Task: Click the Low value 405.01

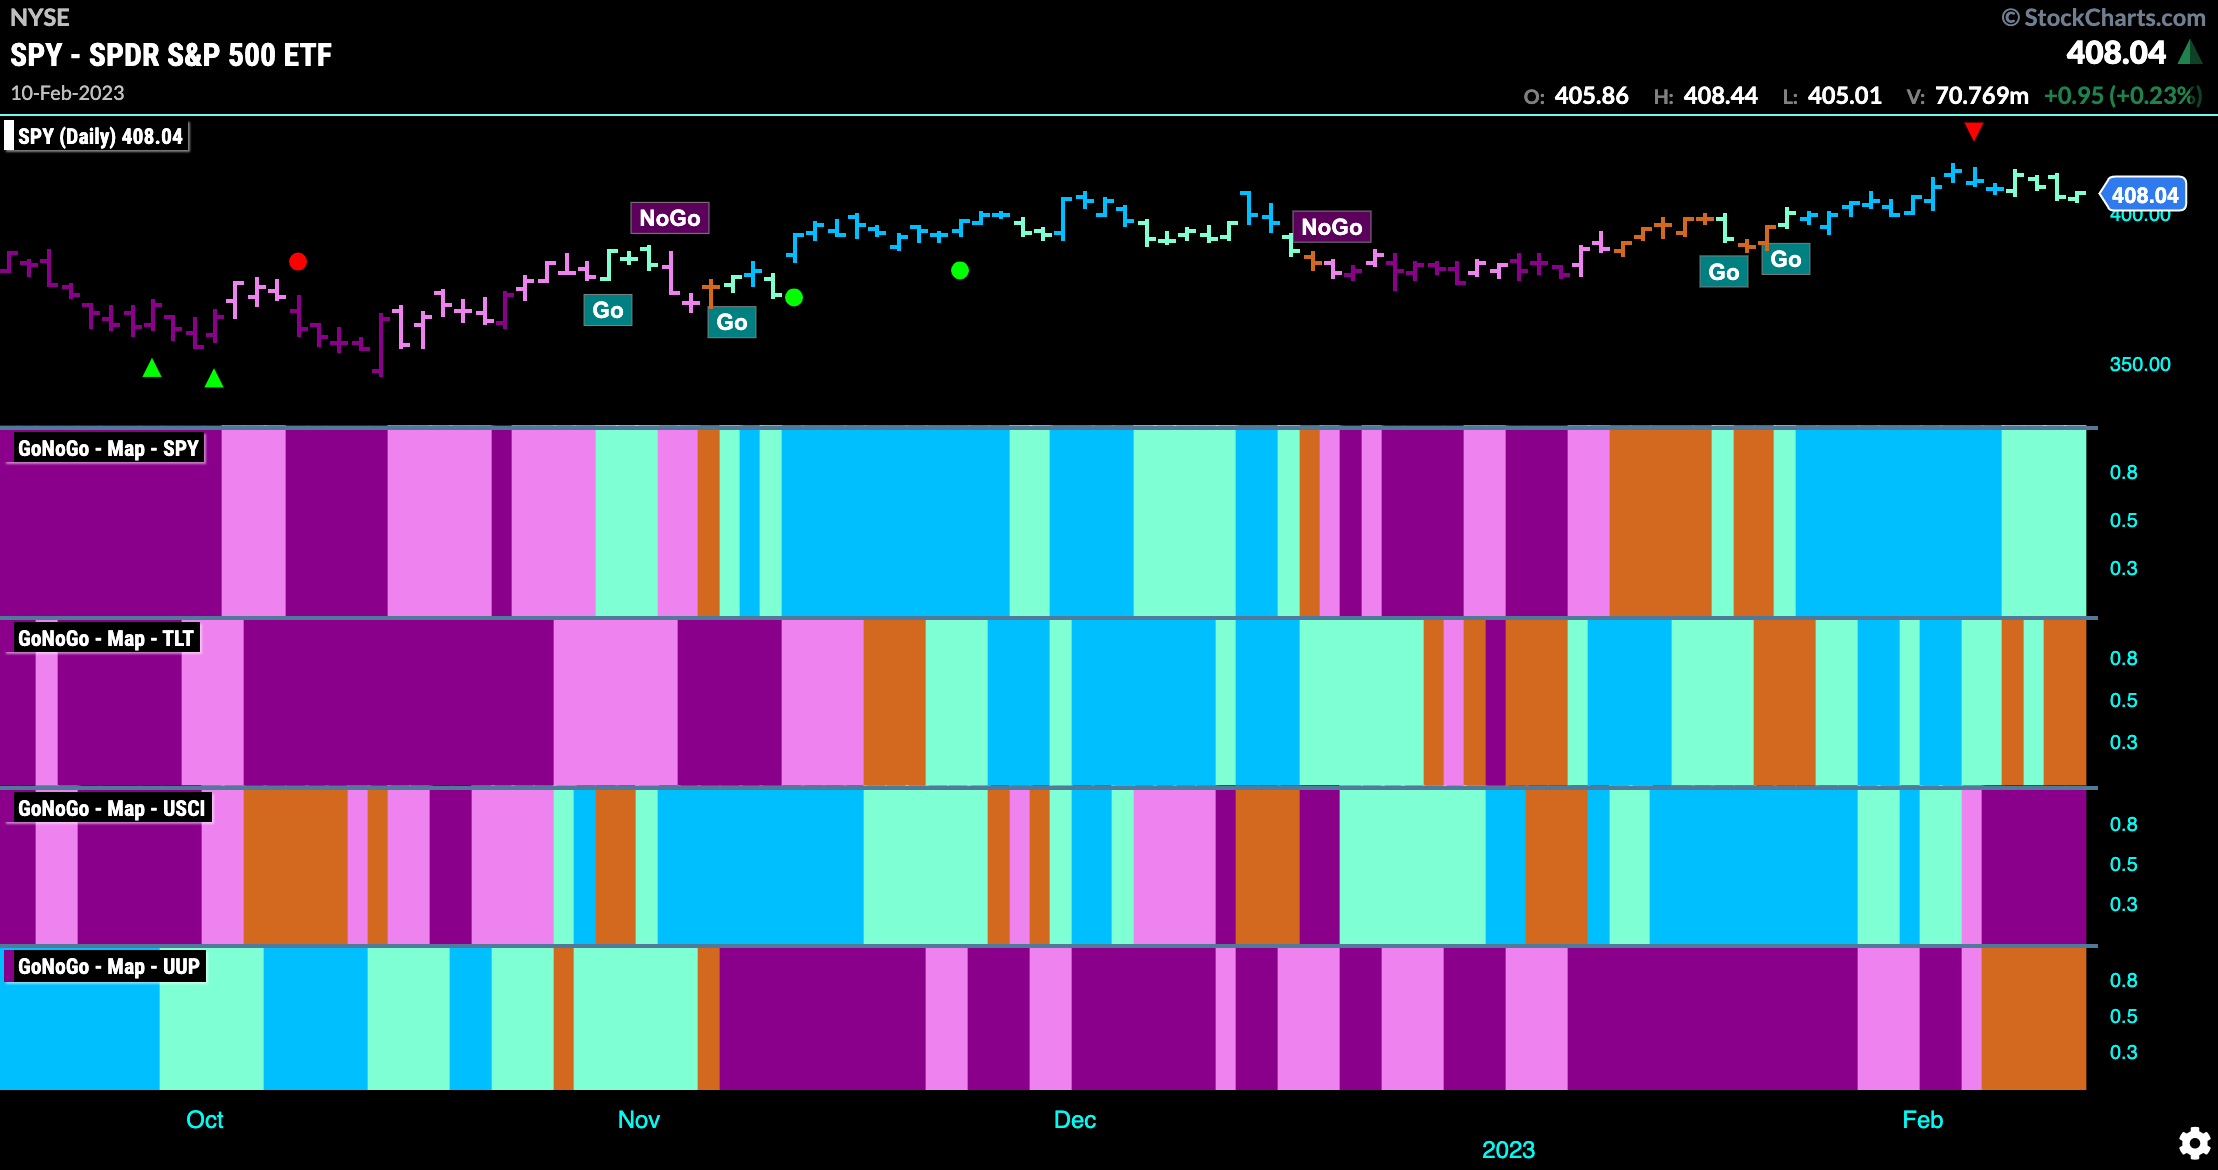Action: point(1845,96)
